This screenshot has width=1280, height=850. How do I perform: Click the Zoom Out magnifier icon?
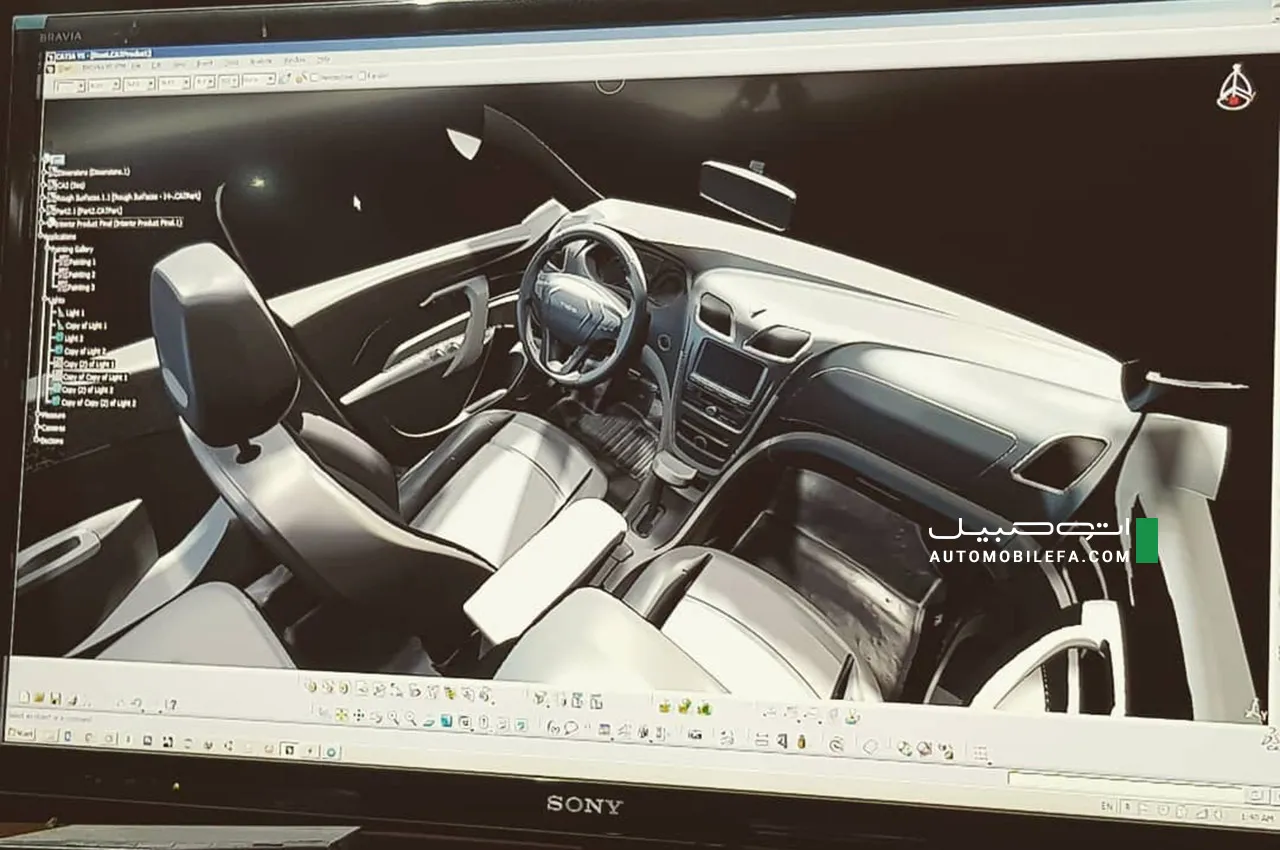[410, 718]
